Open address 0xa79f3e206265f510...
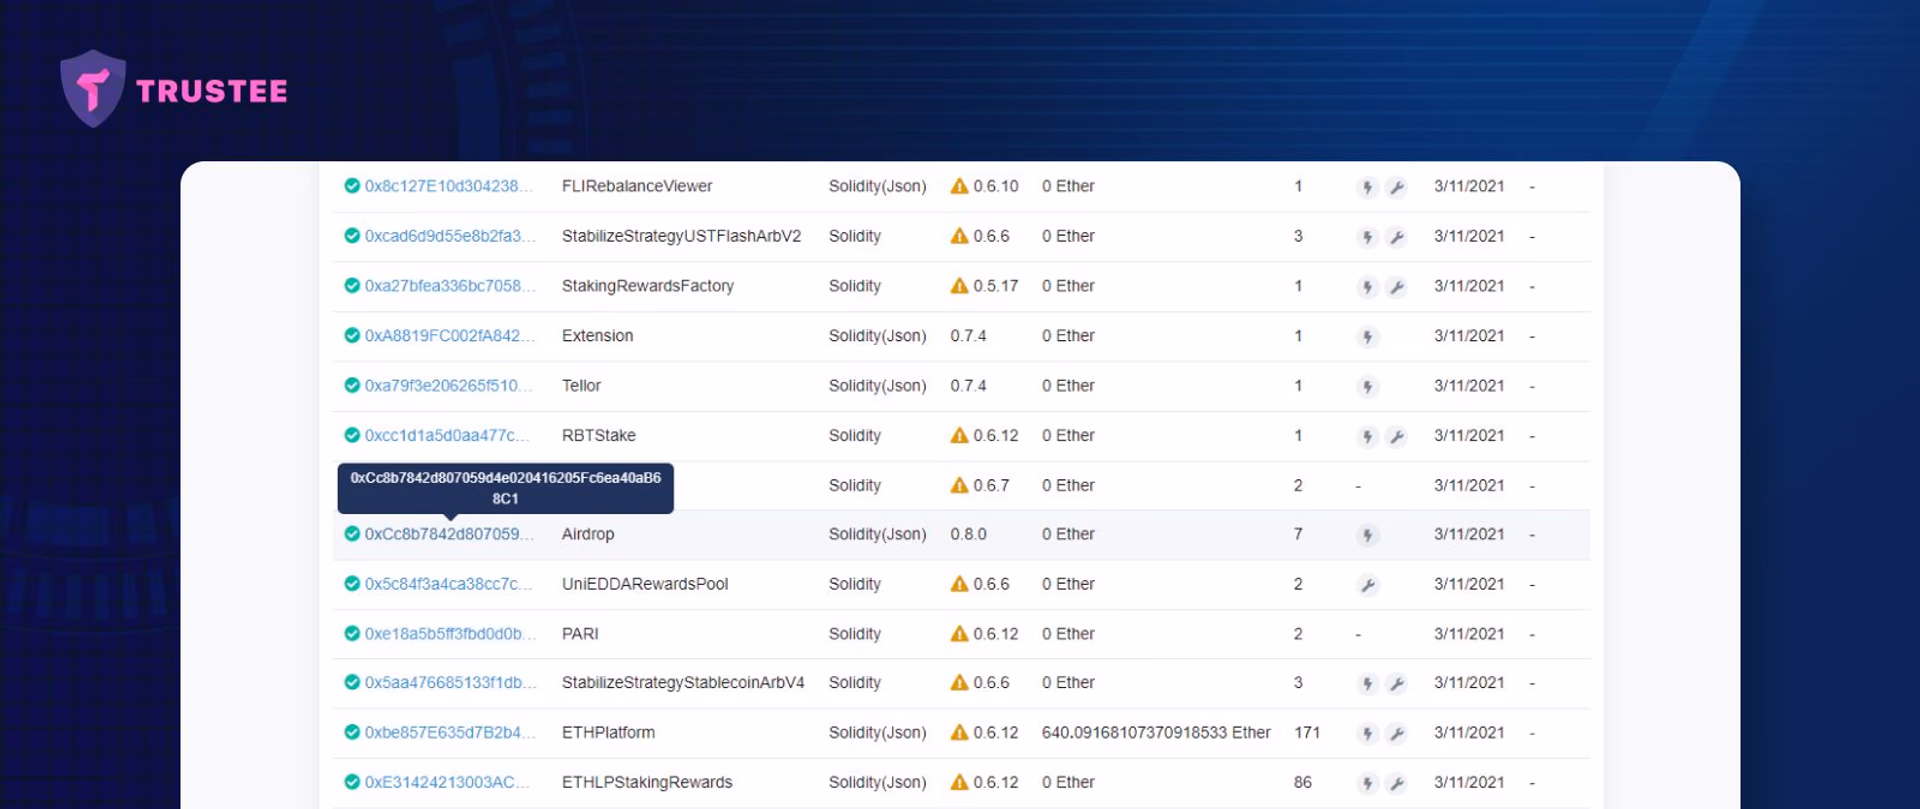 (x=449, y=385)
